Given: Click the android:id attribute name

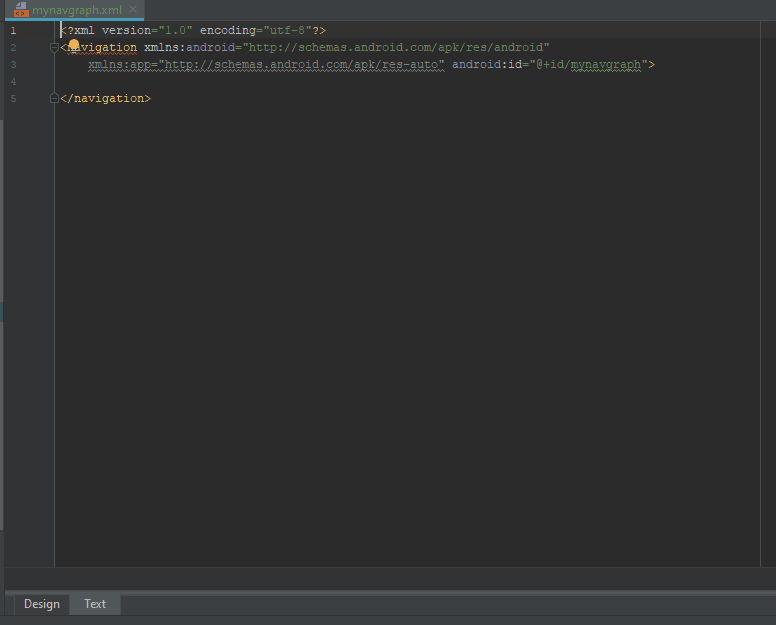Looking at the screenshot, I should point(486,64).
